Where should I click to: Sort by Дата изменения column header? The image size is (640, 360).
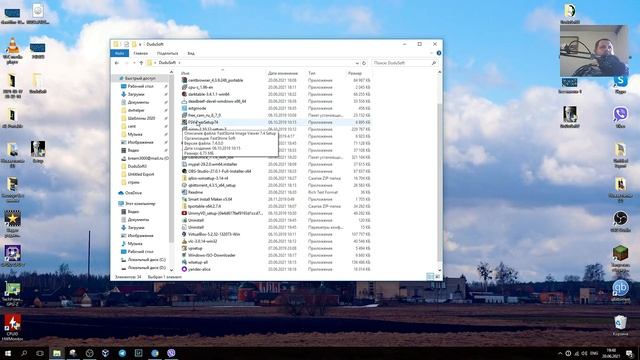pos(283,73)
